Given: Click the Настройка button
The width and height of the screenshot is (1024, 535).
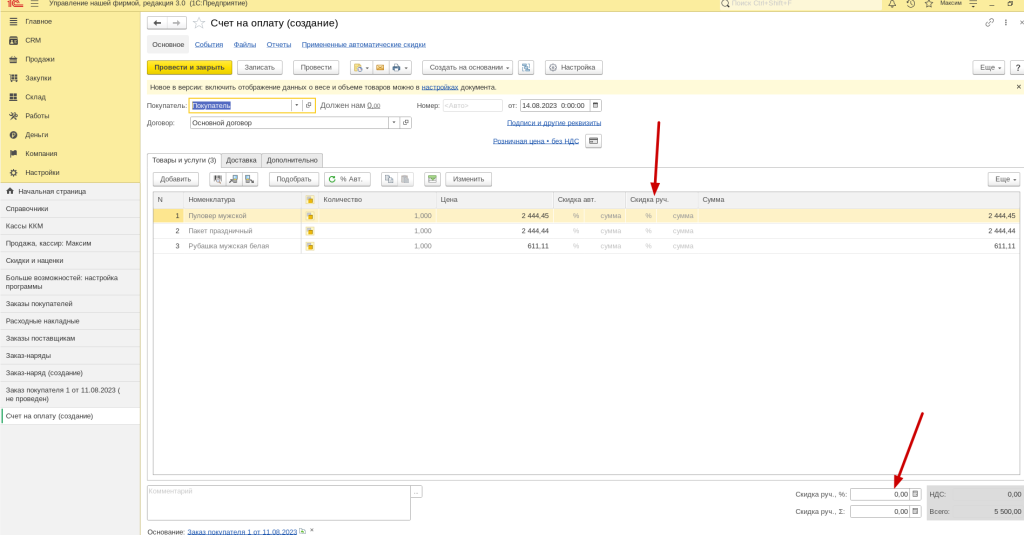Looking at the screenshot, I should (573, 67).
